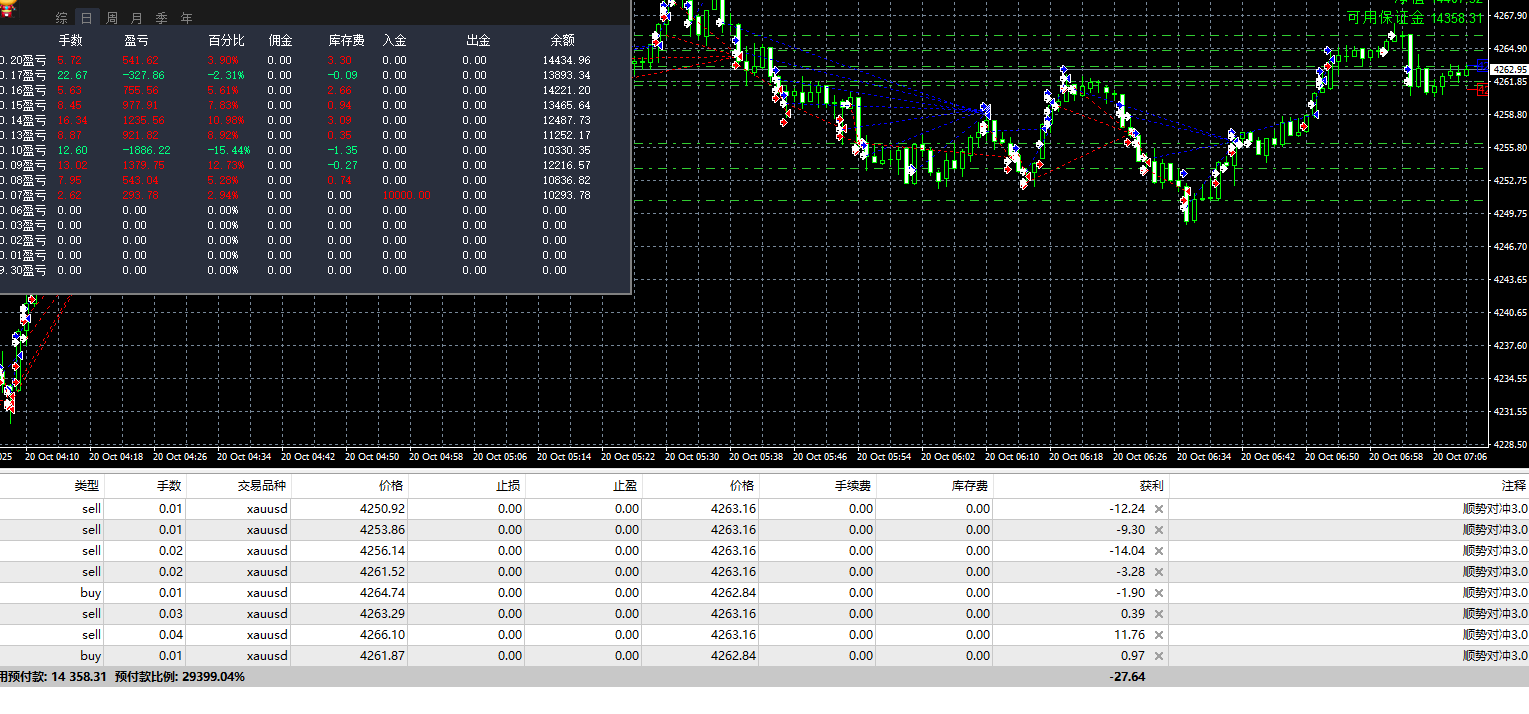Open the 月 (monthly) statistics tab
This screenshot has width=1529, height=714.
(137, 18)
